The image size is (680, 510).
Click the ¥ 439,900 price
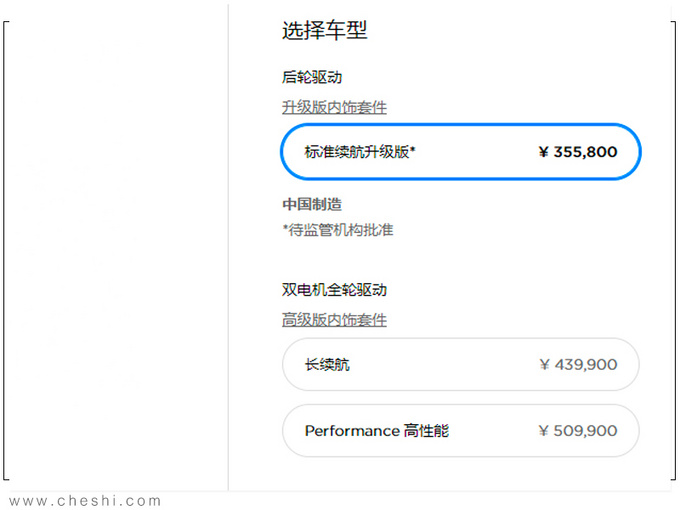[x=577, y=365]
